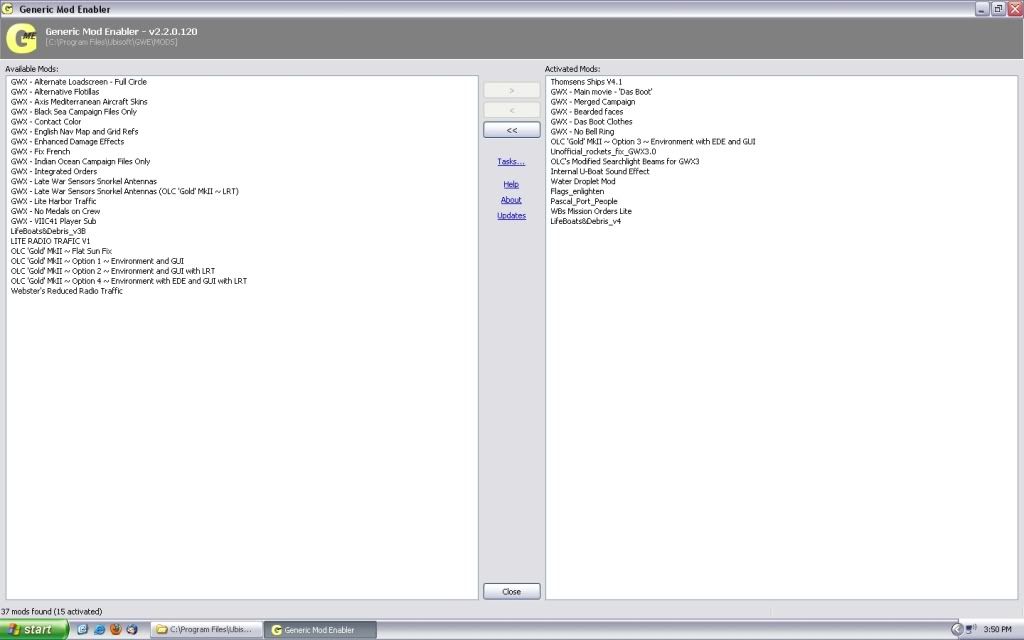Click the '37 mods found (15 activated)' status text
This screenshot has height=640, width=1024.
click(x=52, y=612)
